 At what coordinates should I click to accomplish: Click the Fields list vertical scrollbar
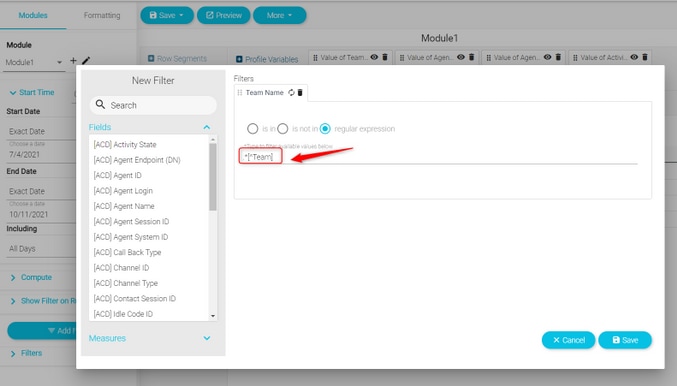213,177
